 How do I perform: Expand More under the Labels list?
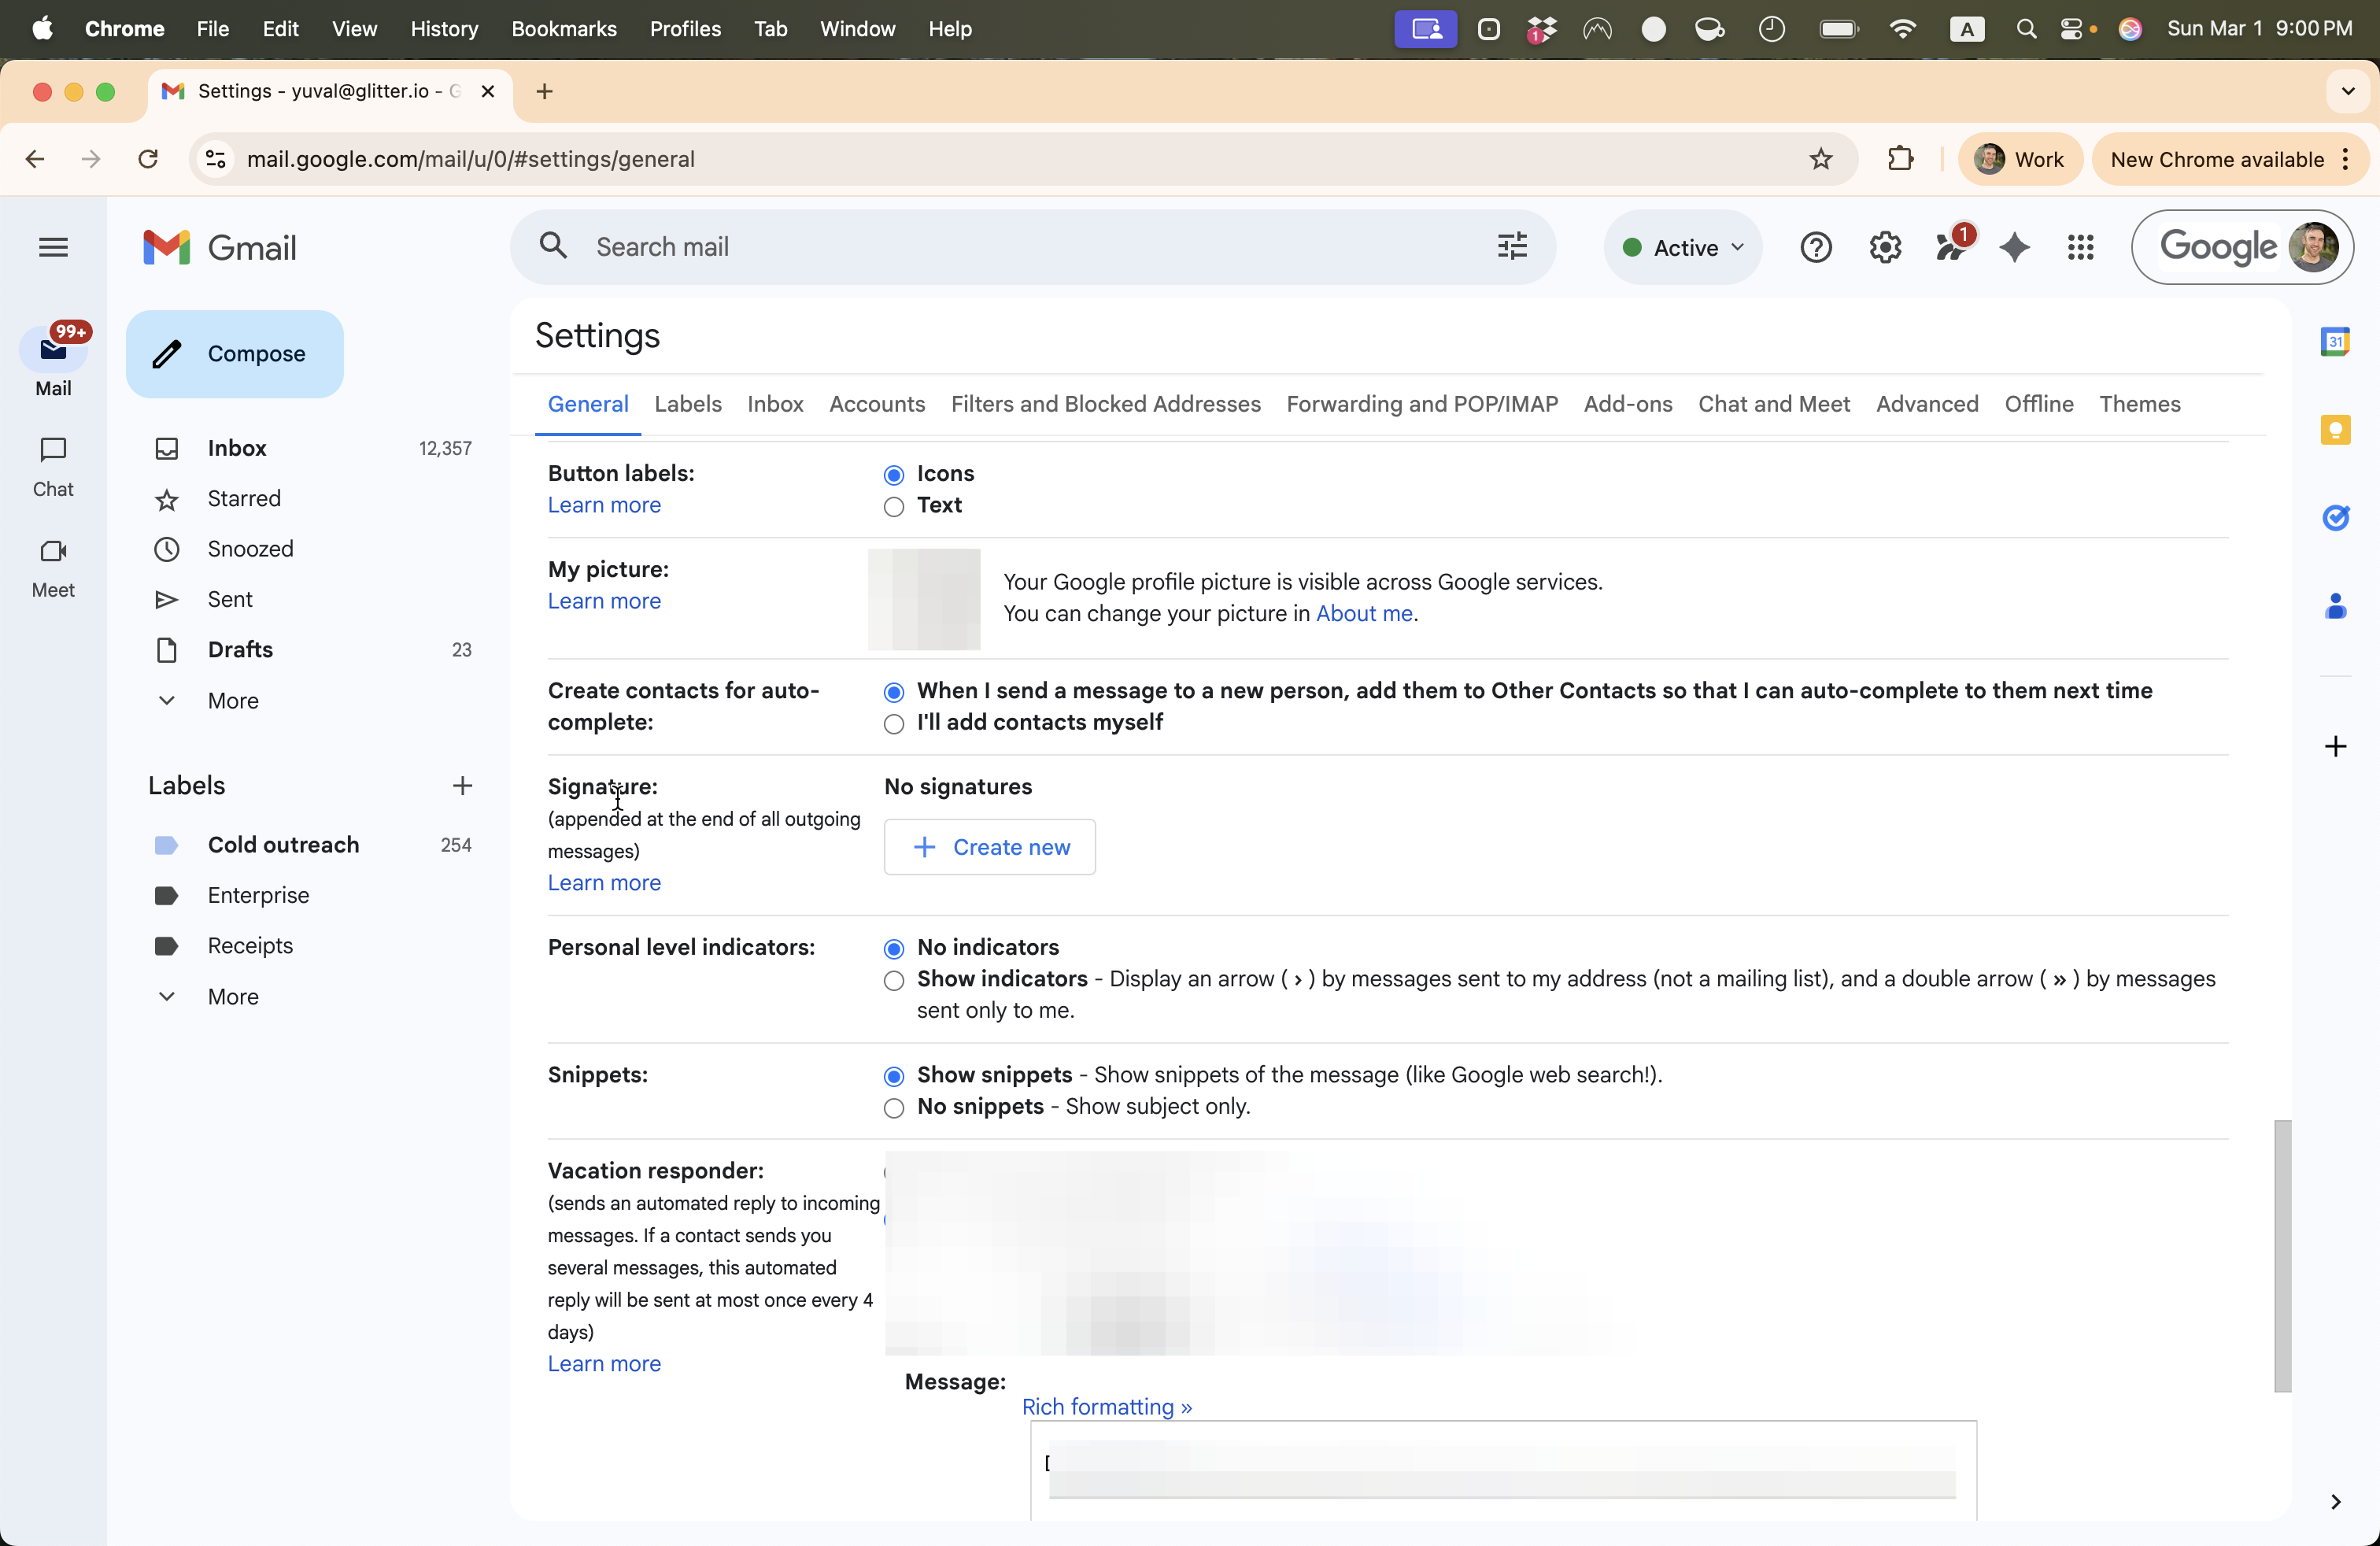click(232, 996)
